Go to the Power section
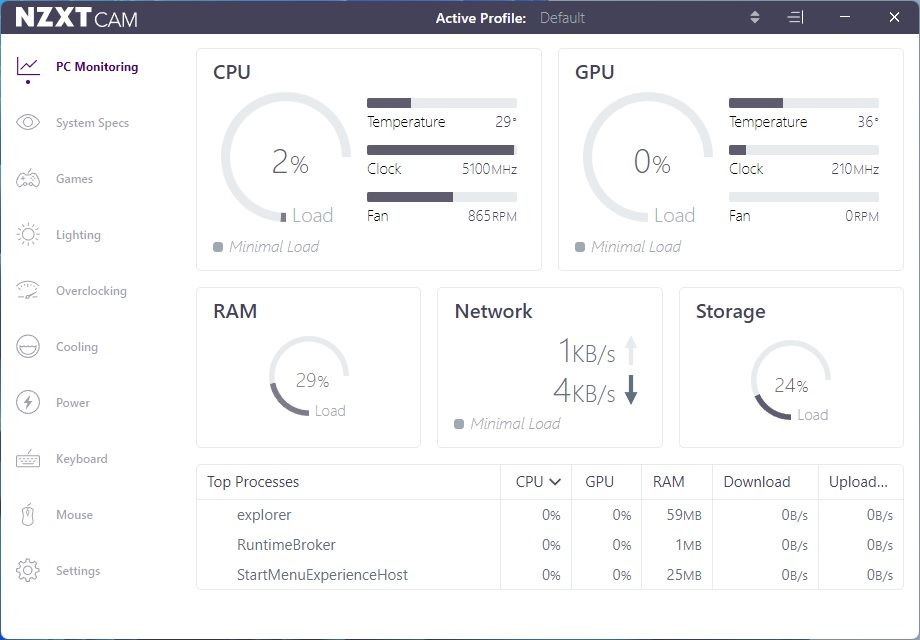Image resolution: width=920 pixels, height=640 pixels. click(73, 403)
